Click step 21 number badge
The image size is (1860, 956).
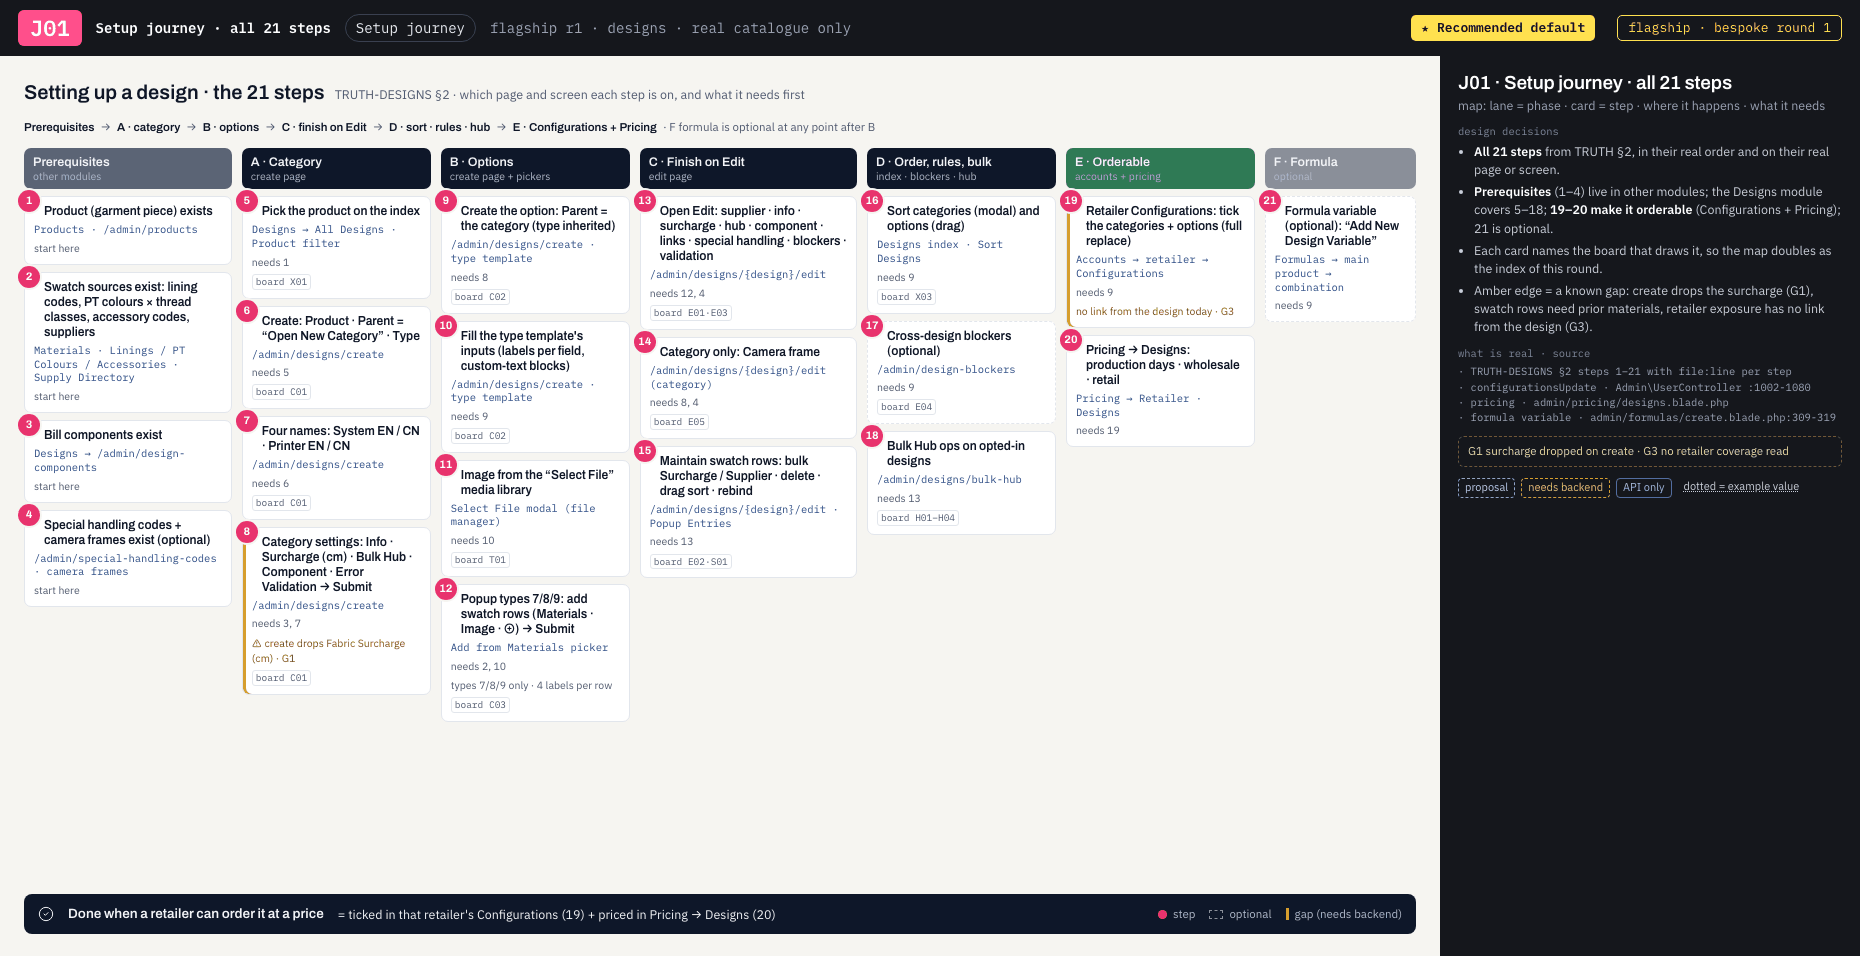[x=1270, y=201]
